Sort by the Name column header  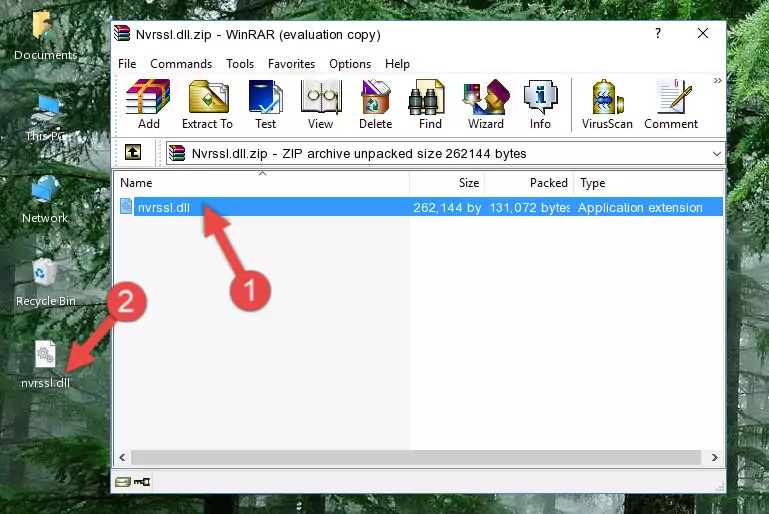[x=262, y=183]
